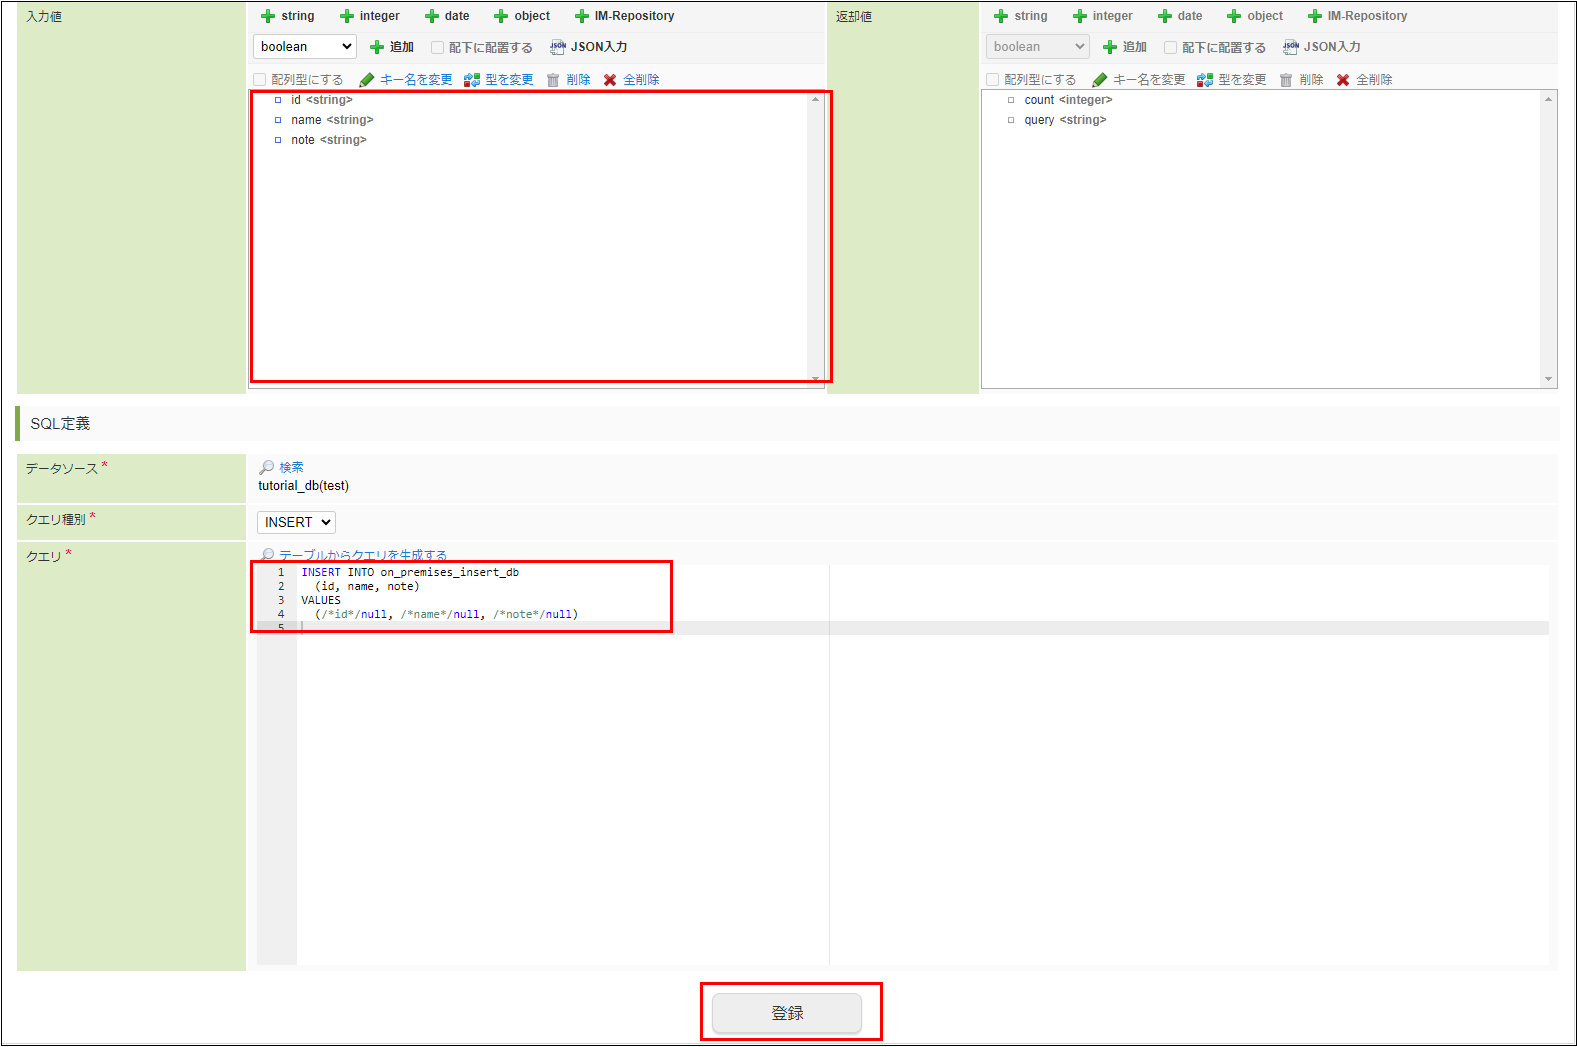Add a date key to return values

coord(1180,16)
